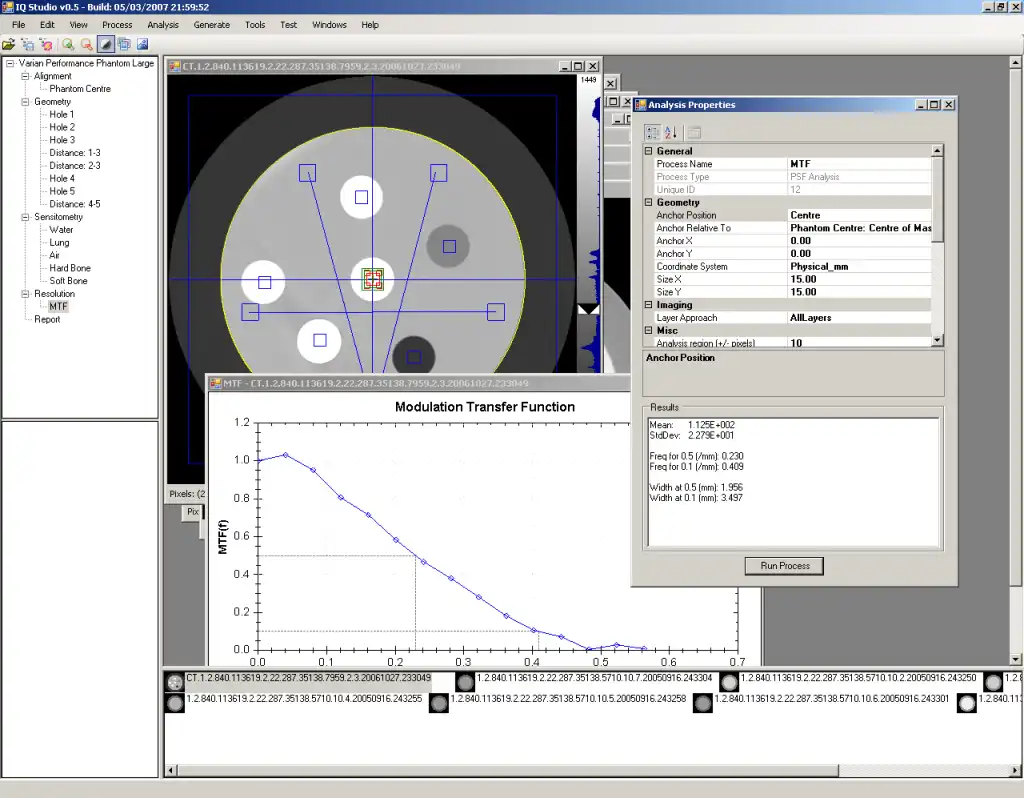Click the IQ Studio application icon in title bar
This screenshot has height=798, width=1024.
click(7, 7)
